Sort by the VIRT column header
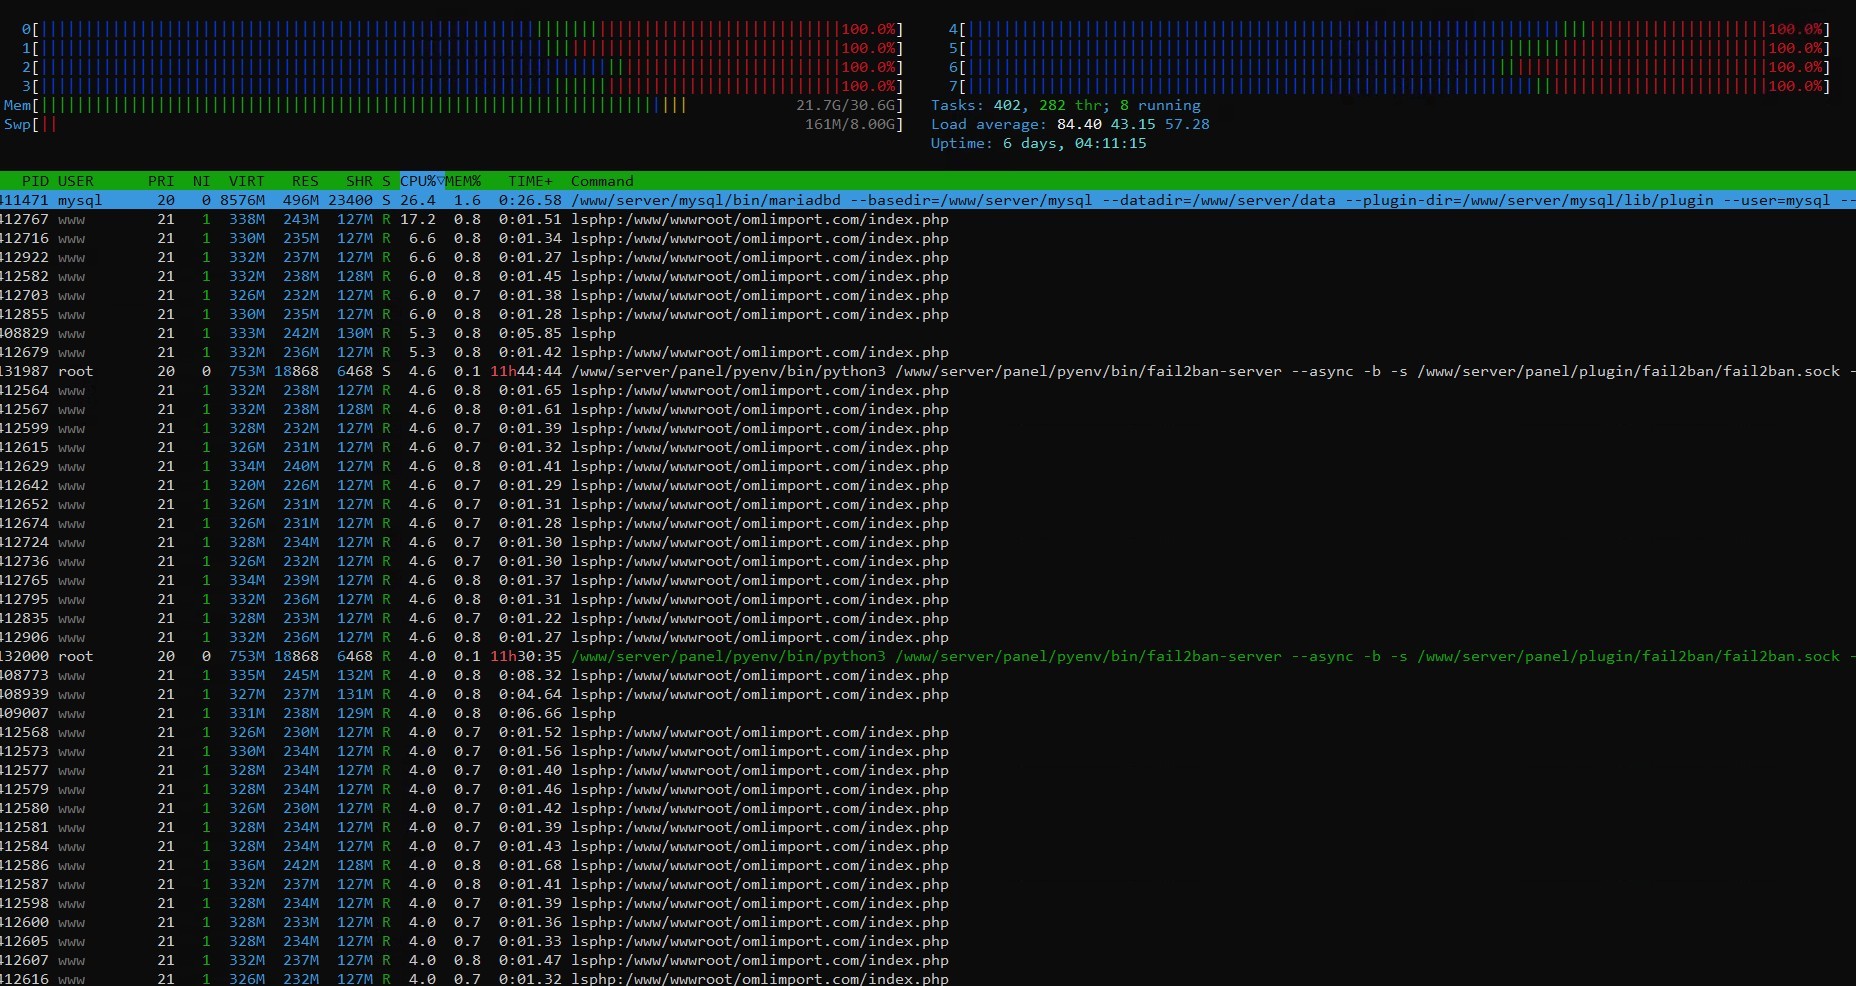This screenshot has width=1856, height=986. tap(247, 181)
